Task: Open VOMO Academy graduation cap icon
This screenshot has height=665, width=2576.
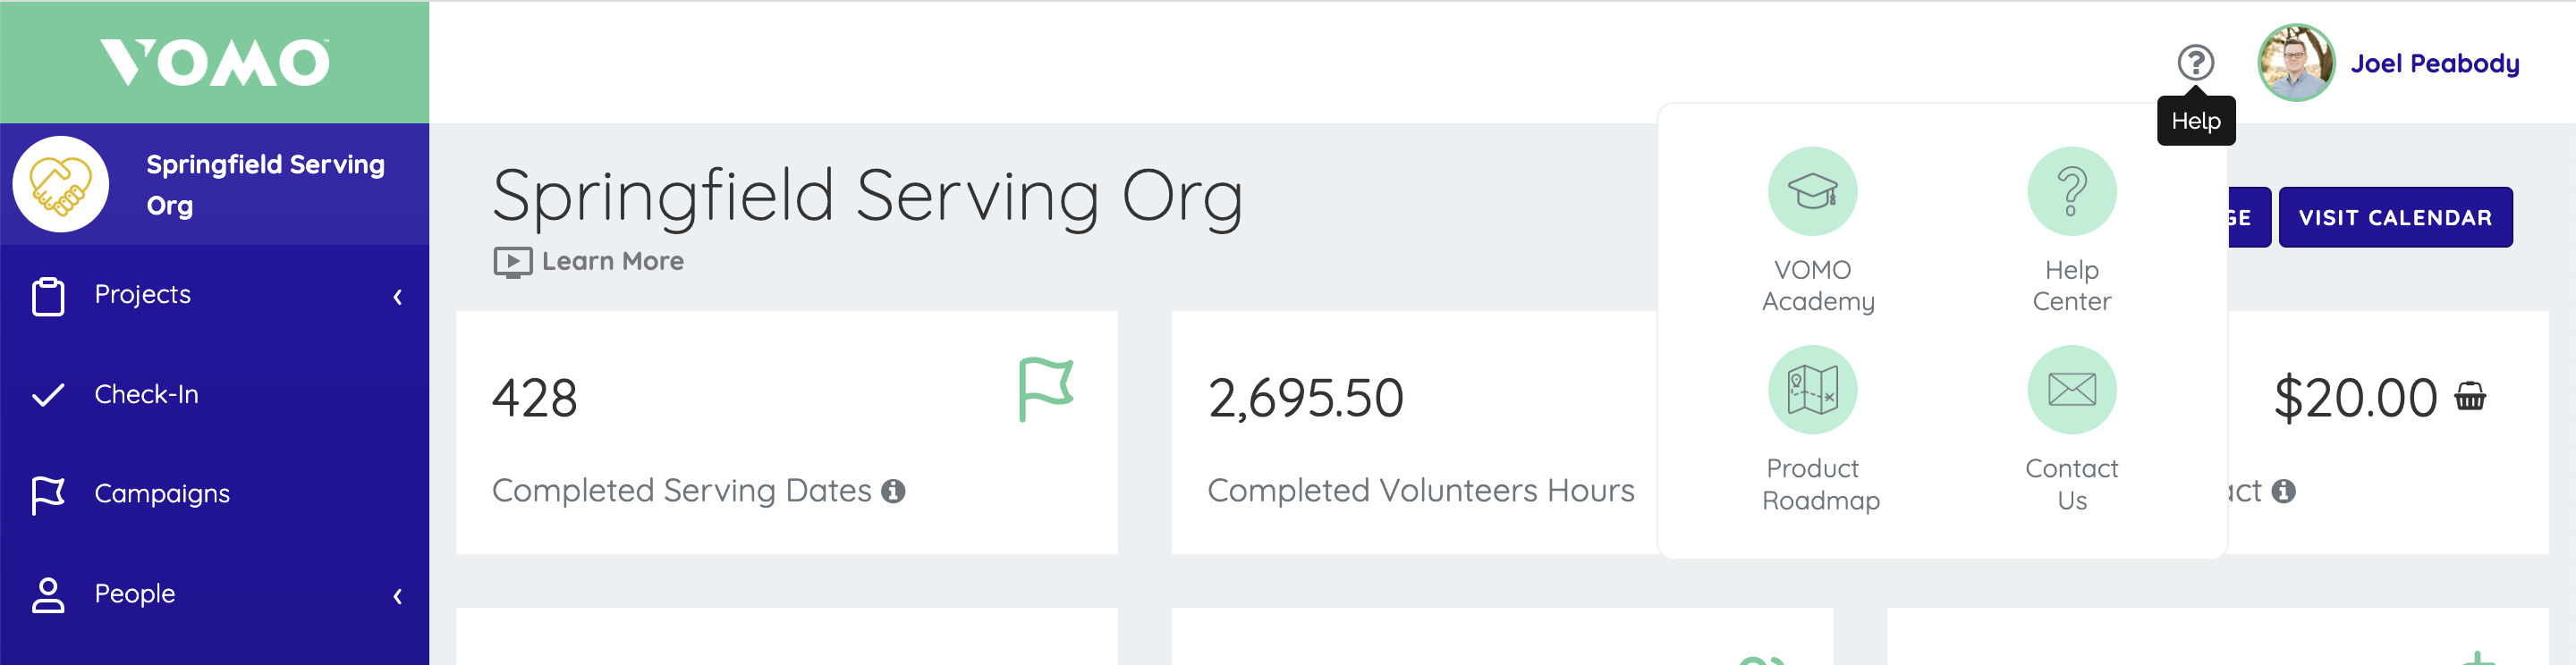Action: coord(1812,191)
